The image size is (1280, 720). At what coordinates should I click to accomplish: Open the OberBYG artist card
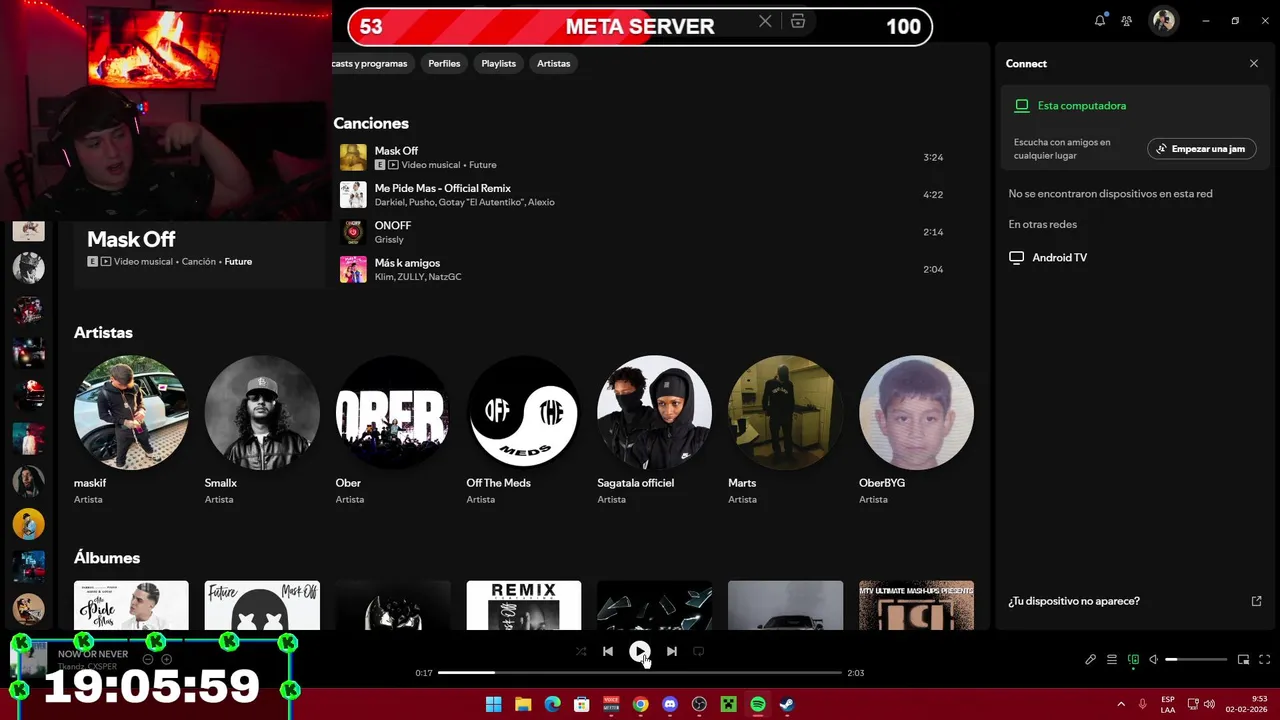(916, 430)
